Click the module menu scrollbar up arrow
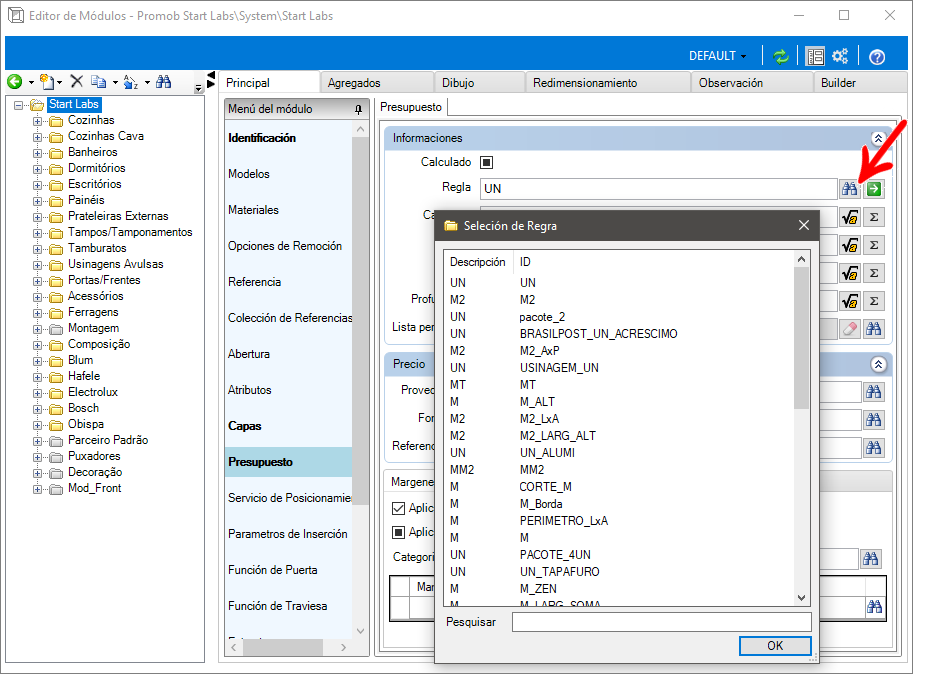 click(360, 129)
